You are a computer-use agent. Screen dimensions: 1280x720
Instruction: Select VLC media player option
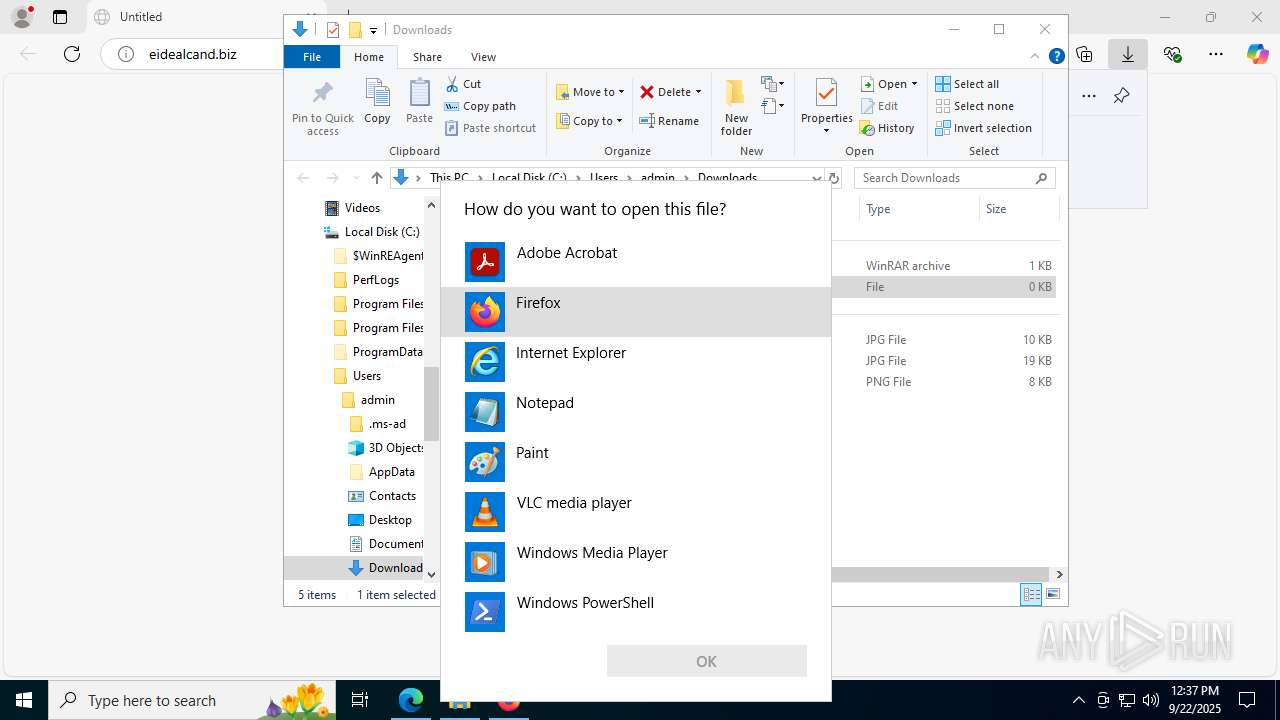635,512
